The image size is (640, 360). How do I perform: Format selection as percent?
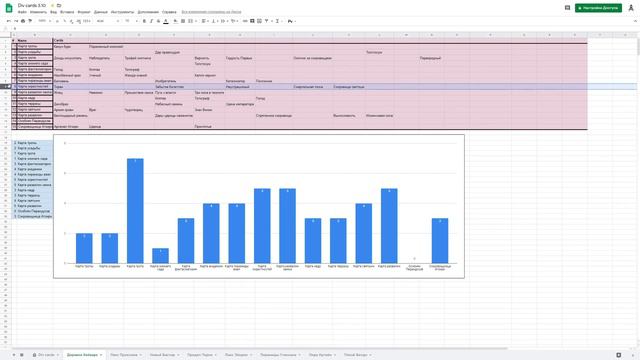click(x=64, y=21)
